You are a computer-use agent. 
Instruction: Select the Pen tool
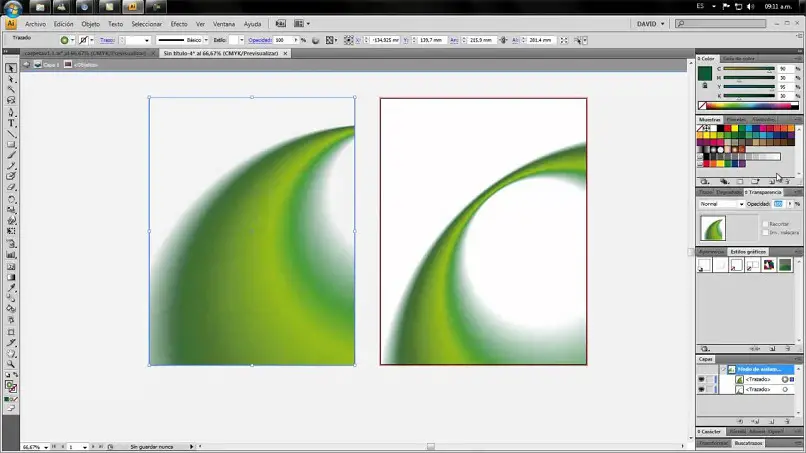11,112
